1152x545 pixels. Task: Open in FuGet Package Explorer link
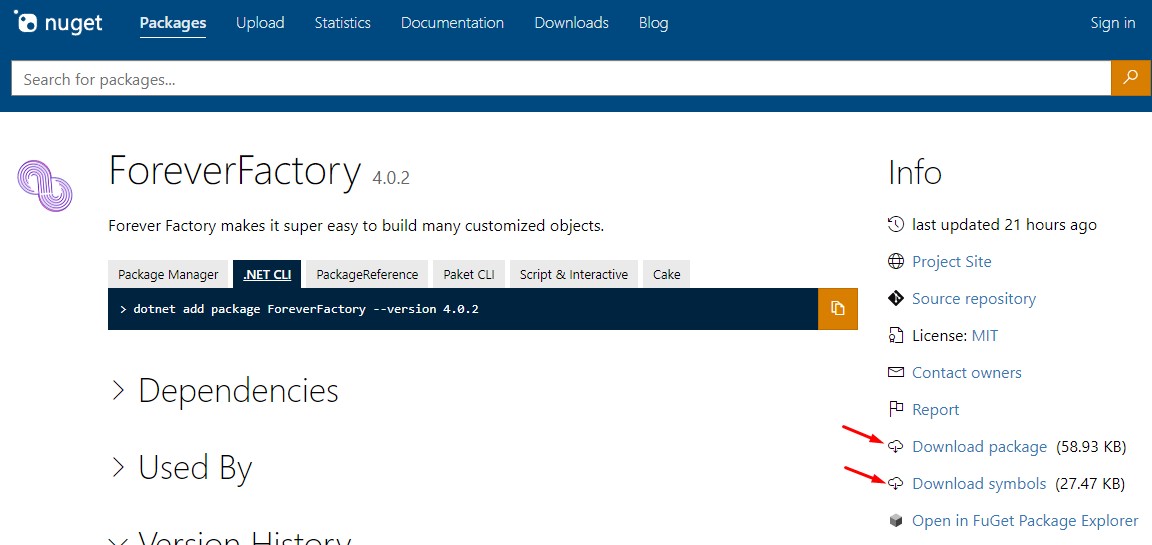pyautogui.click(x=1025, y=521)
